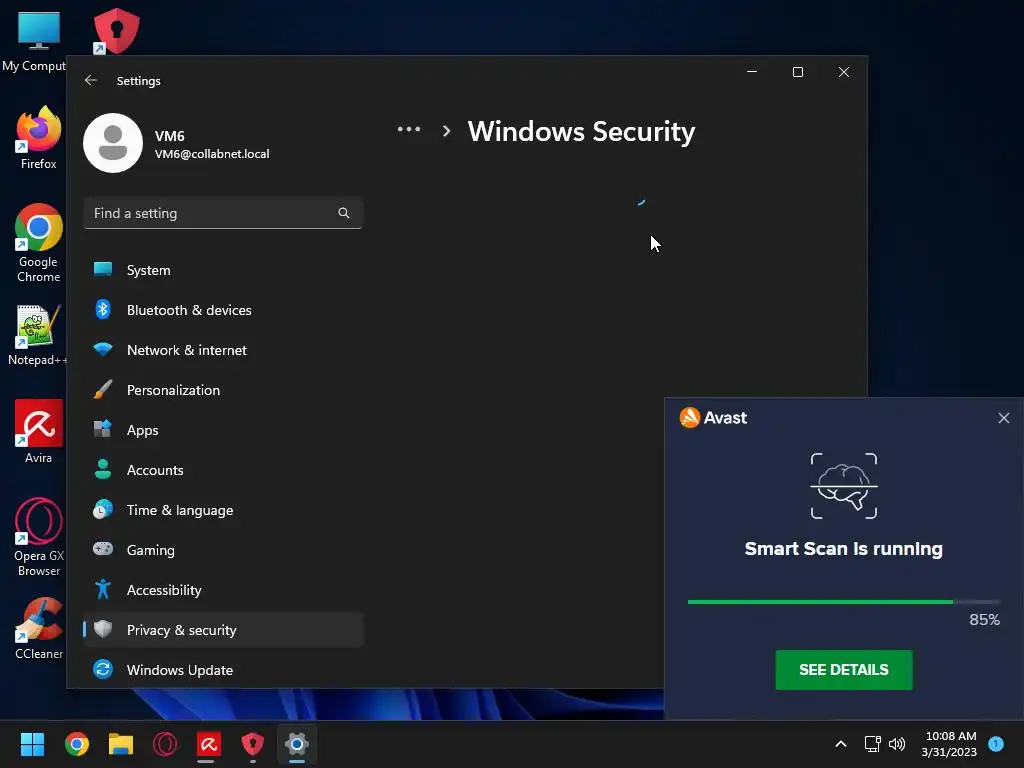Show hidden system tray icons
The image size is (1024, 768).
(841, 744)
